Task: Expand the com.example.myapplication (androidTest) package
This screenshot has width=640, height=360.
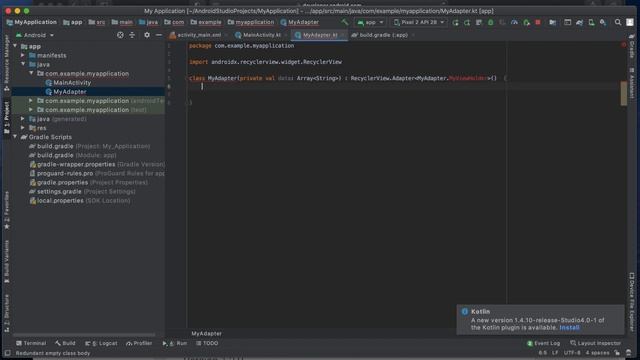Action: (31, 100)
